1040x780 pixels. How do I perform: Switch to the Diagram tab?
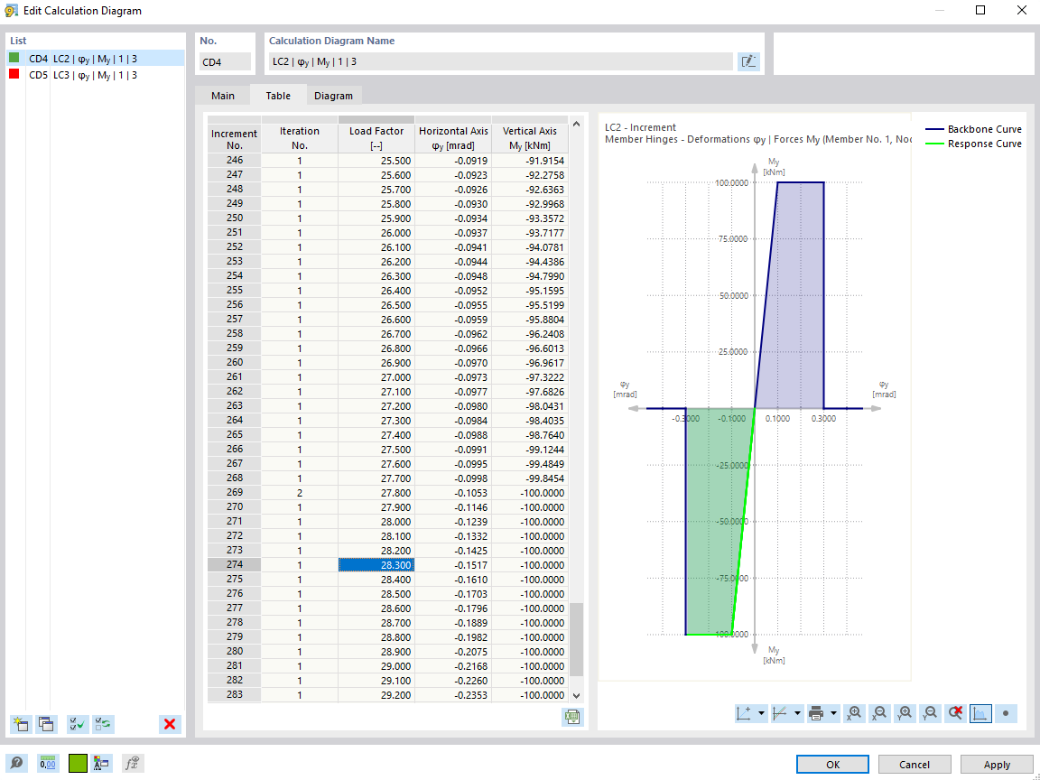pyautogui.click(x=333, y=96)
